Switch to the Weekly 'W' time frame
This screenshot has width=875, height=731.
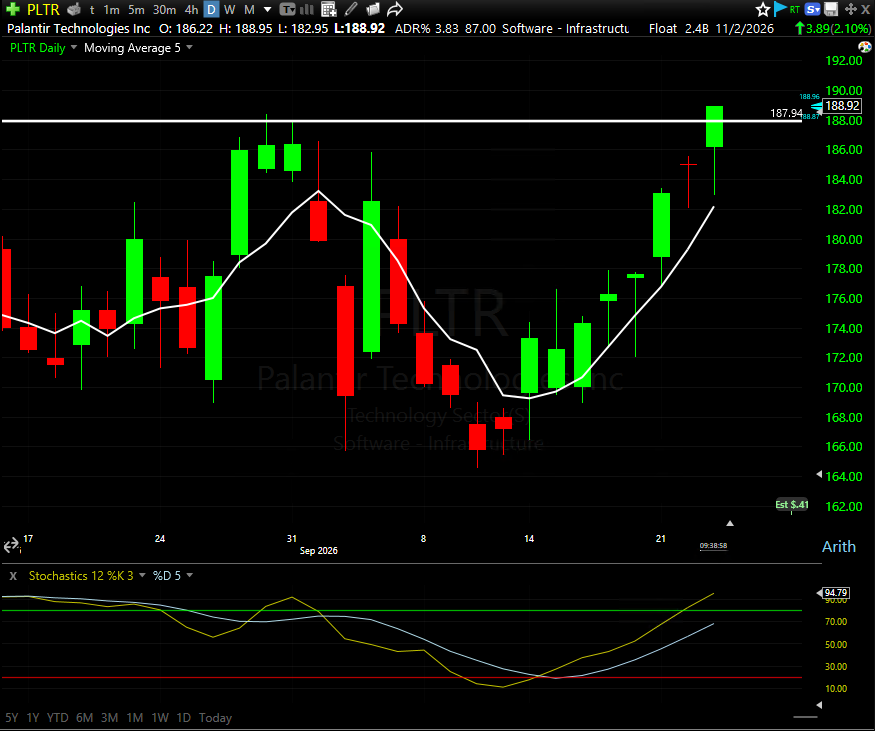(x=229, y=9)
